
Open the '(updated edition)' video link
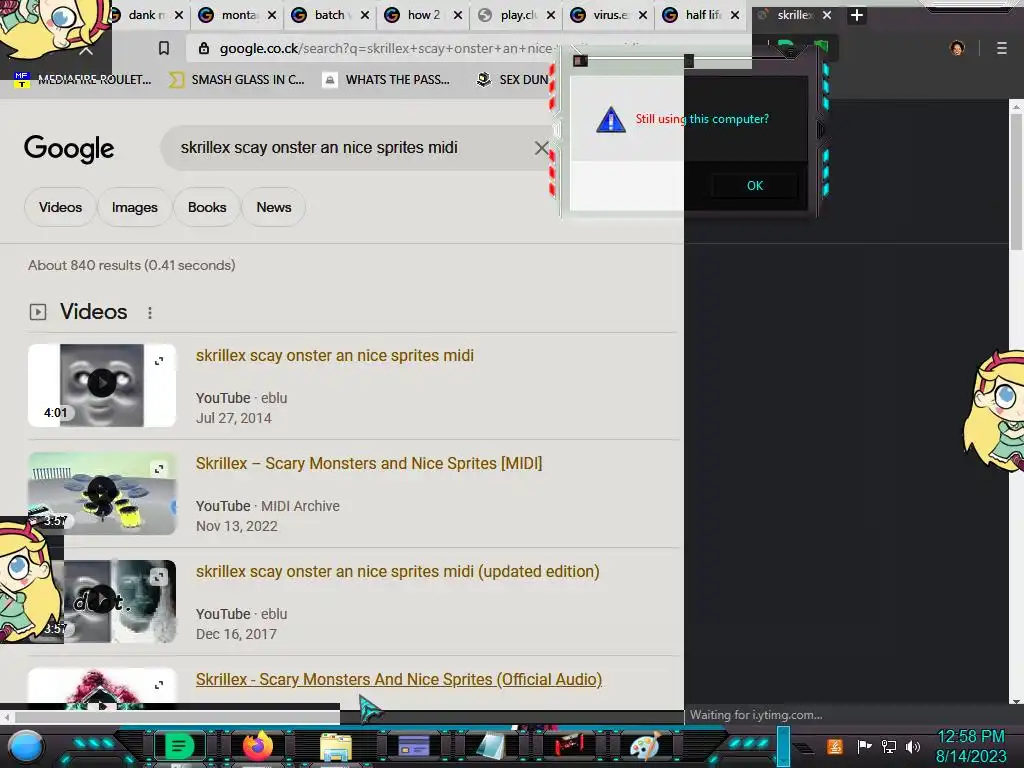point(397,571)
